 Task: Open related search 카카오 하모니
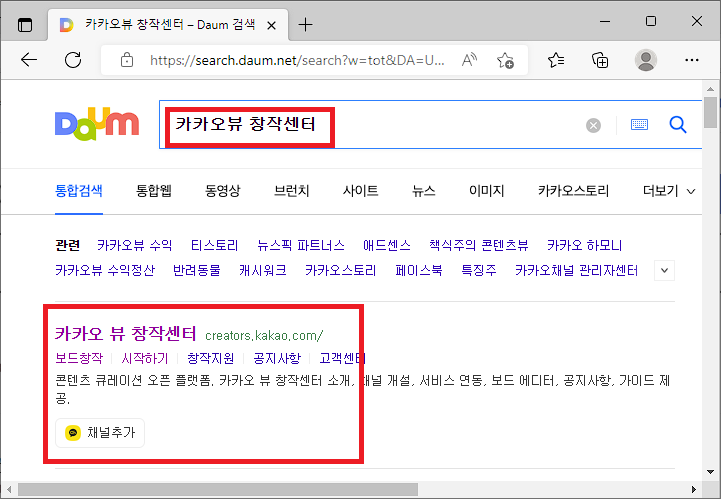click(x=584, y=245)
